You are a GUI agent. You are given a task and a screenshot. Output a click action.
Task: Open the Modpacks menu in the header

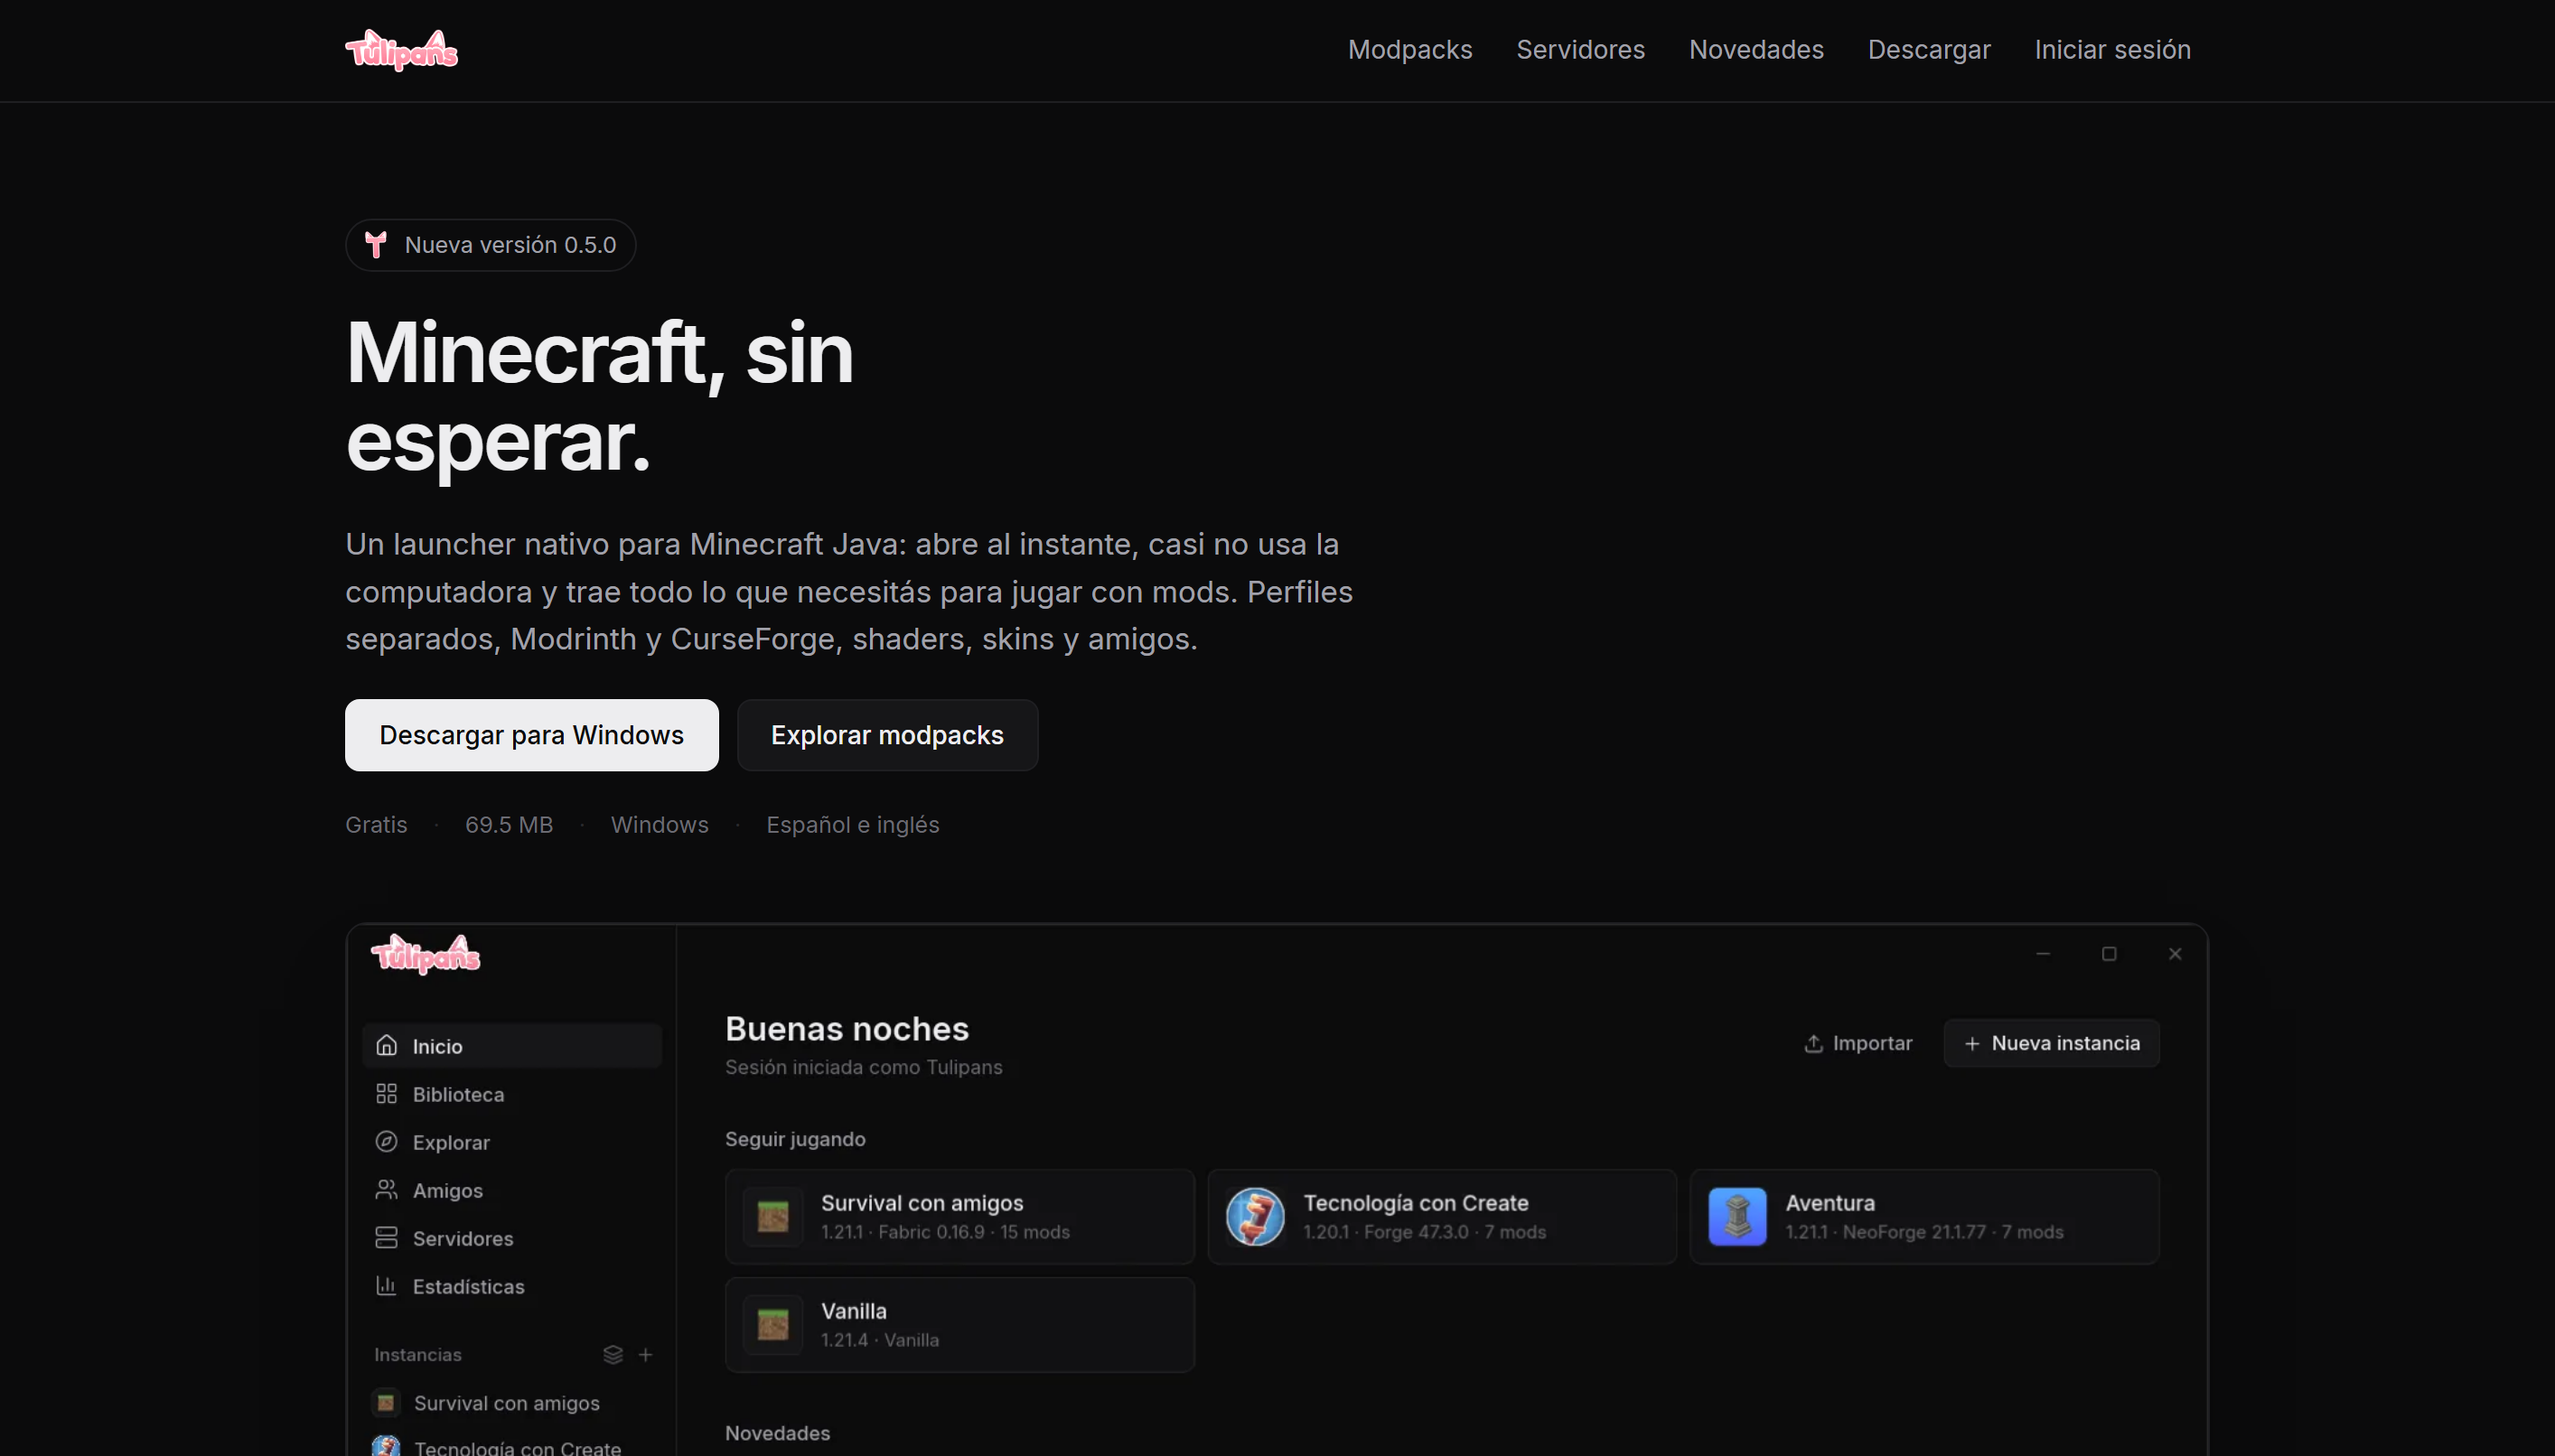tap(1410, 50)
